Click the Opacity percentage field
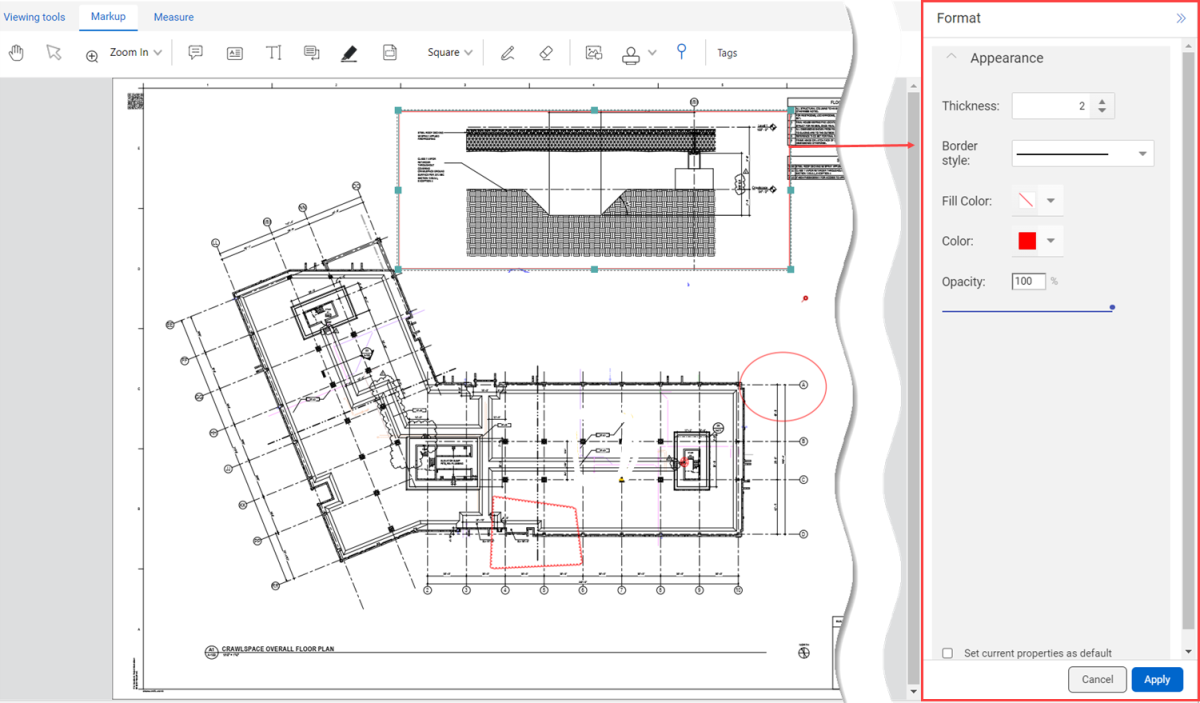The width and height of the screenshot is (1200, 703). coord(1029,281)
